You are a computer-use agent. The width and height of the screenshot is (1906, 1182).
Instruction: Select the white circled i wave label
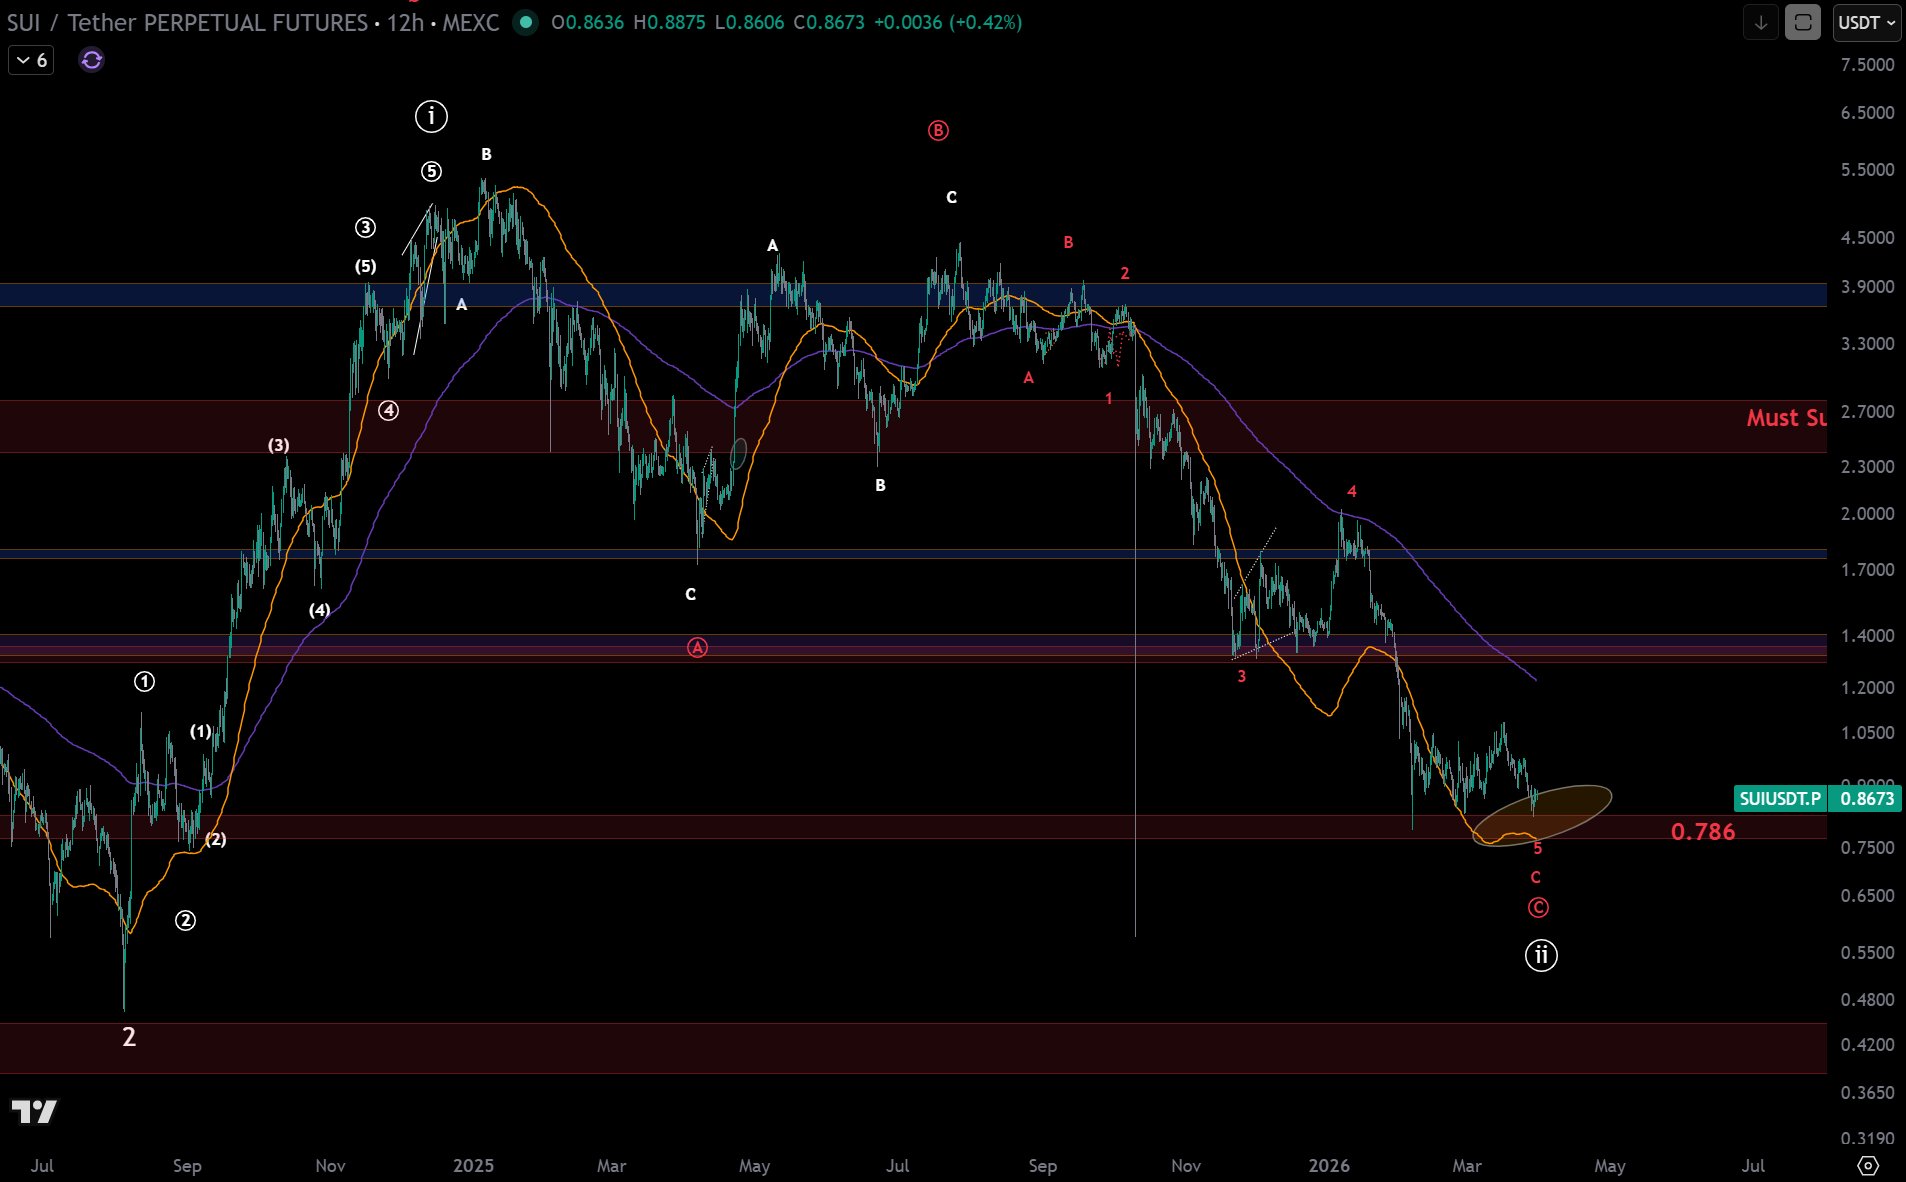(x=431, y=116)
